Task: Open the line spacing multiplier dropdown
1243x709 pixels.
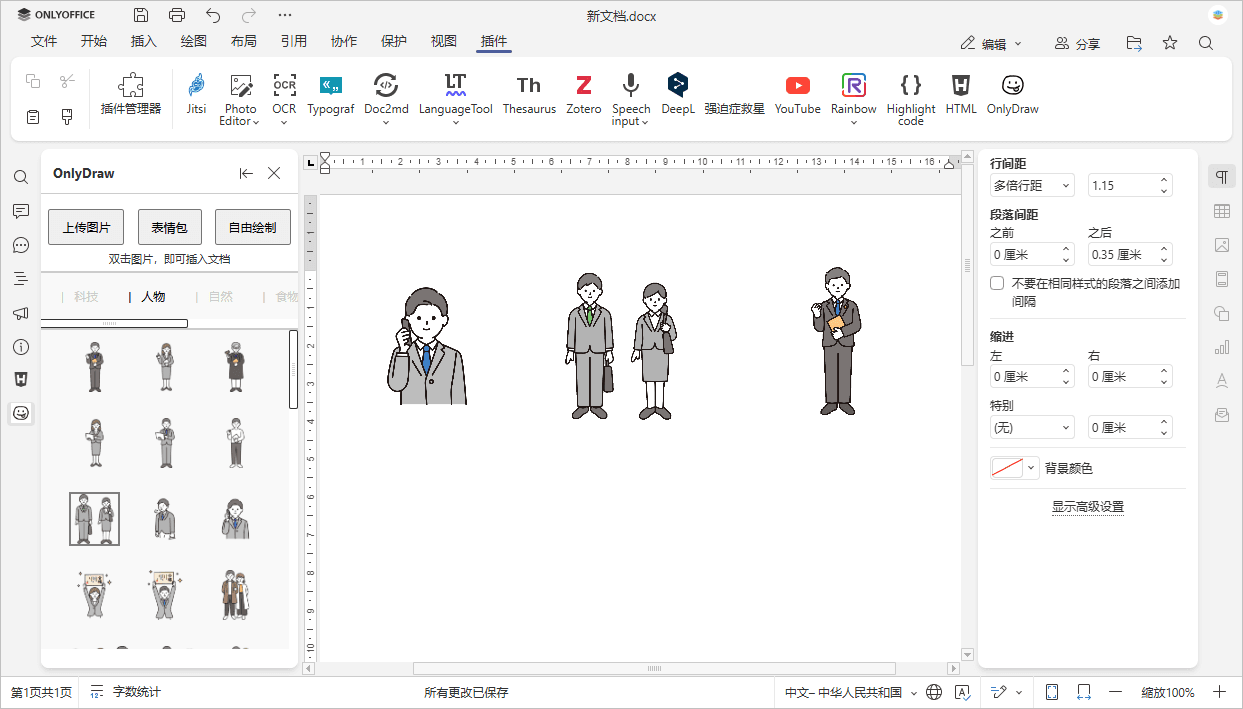Action: pos(1031,185)
